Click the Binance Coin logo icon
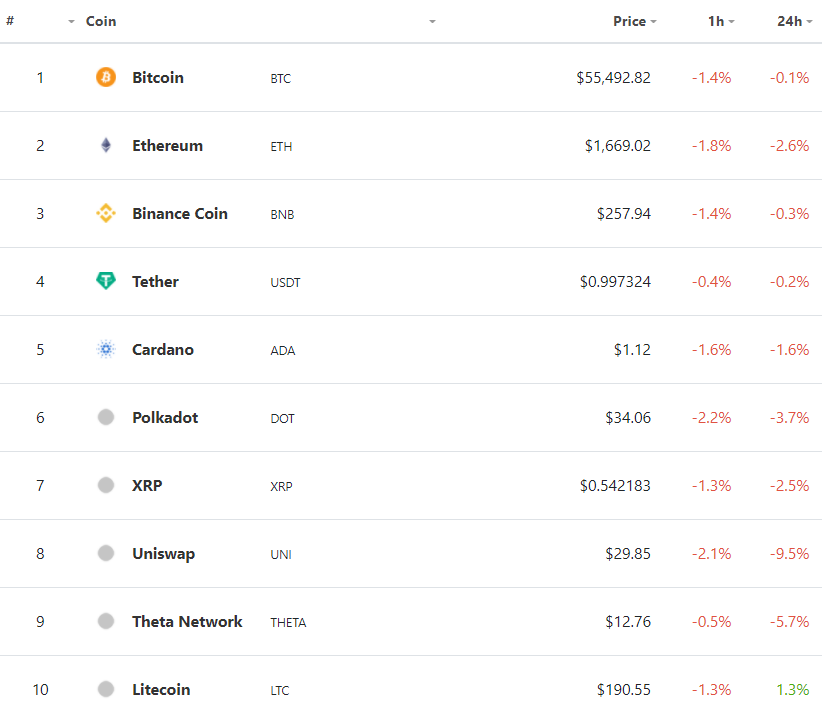 point(106,213)
